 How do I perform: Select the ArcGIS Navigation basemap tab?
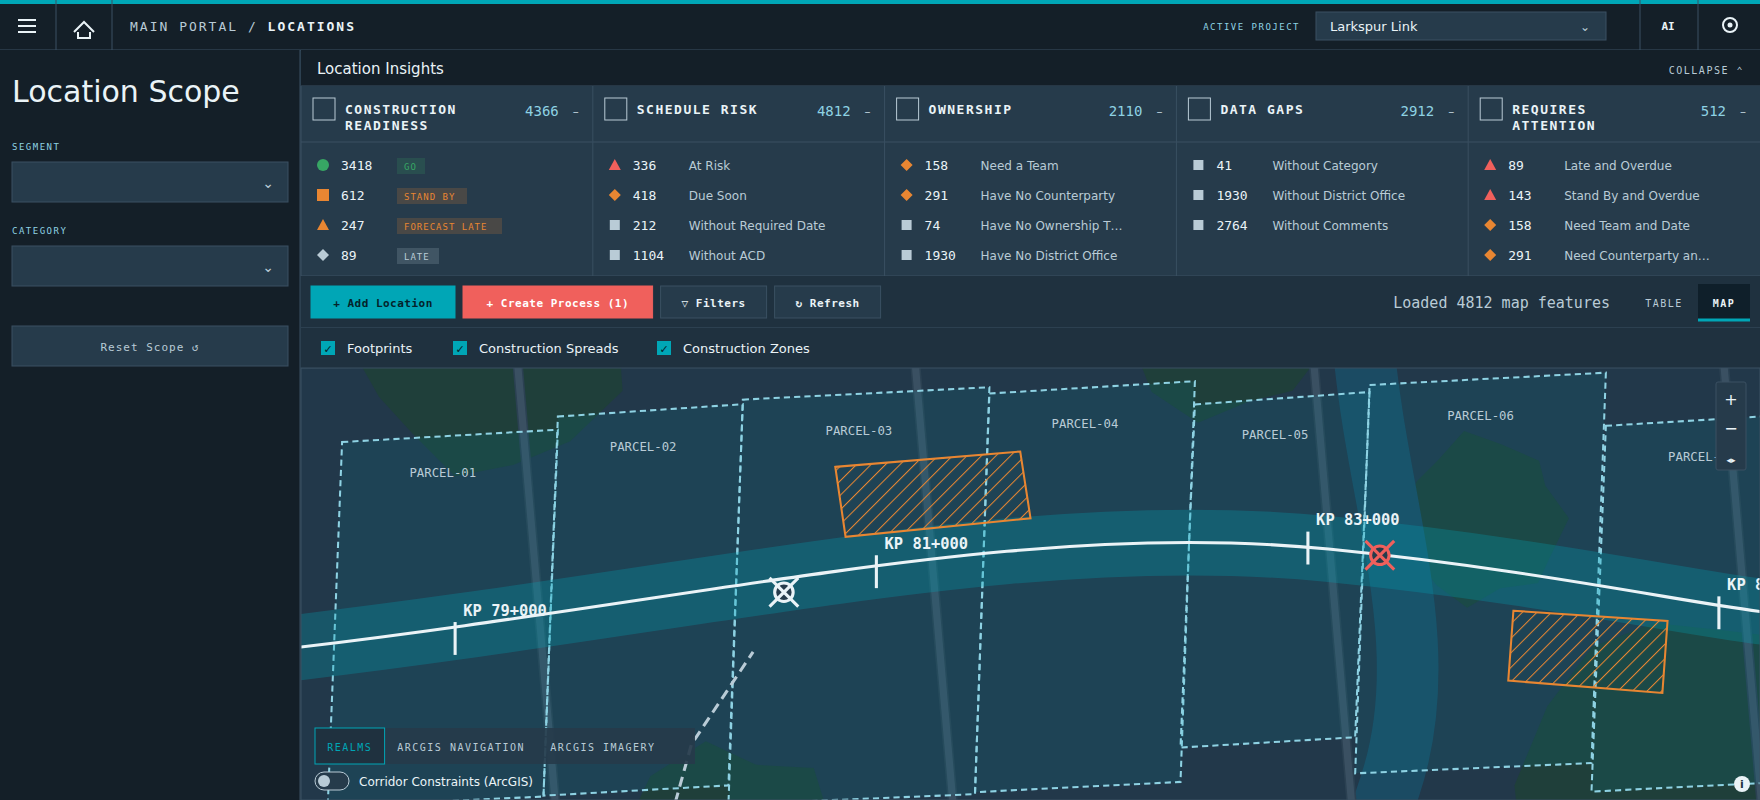[x=460, y=747]
